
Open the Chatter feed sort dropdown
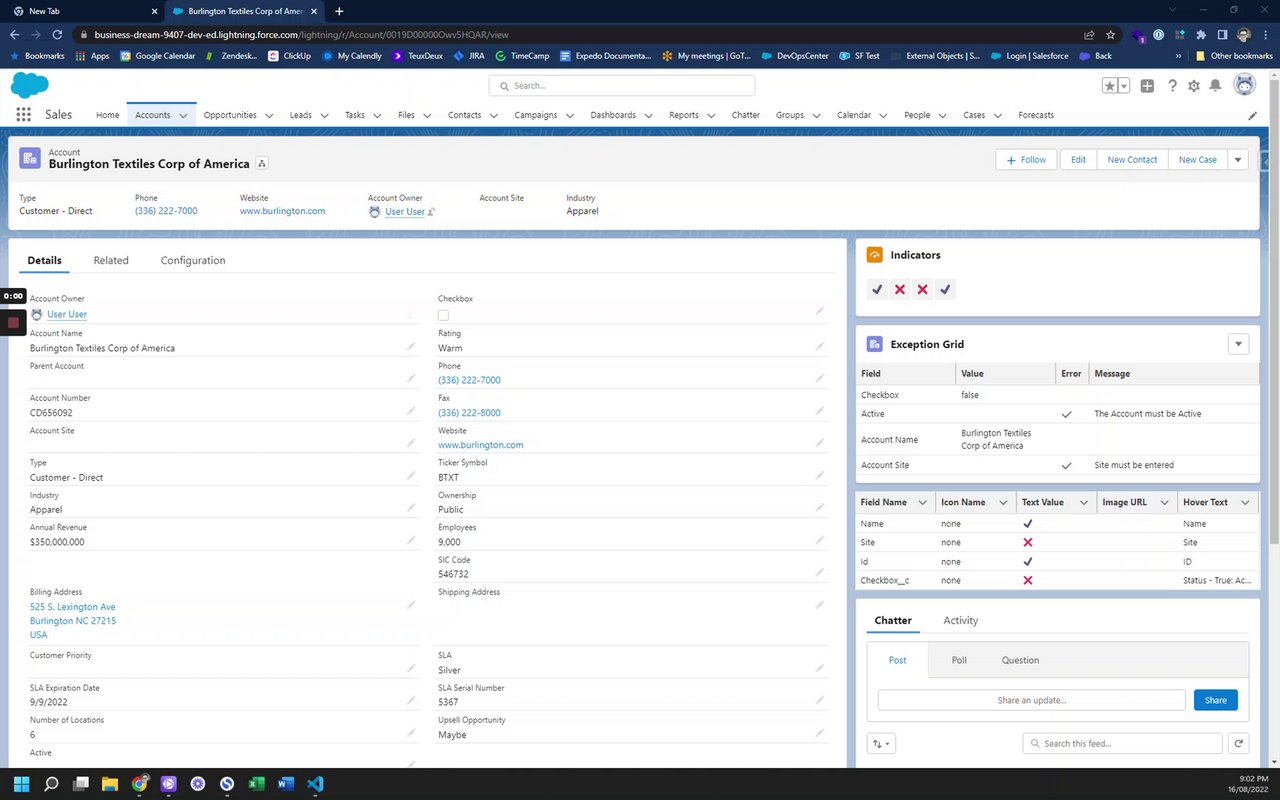tap(881, 743)
